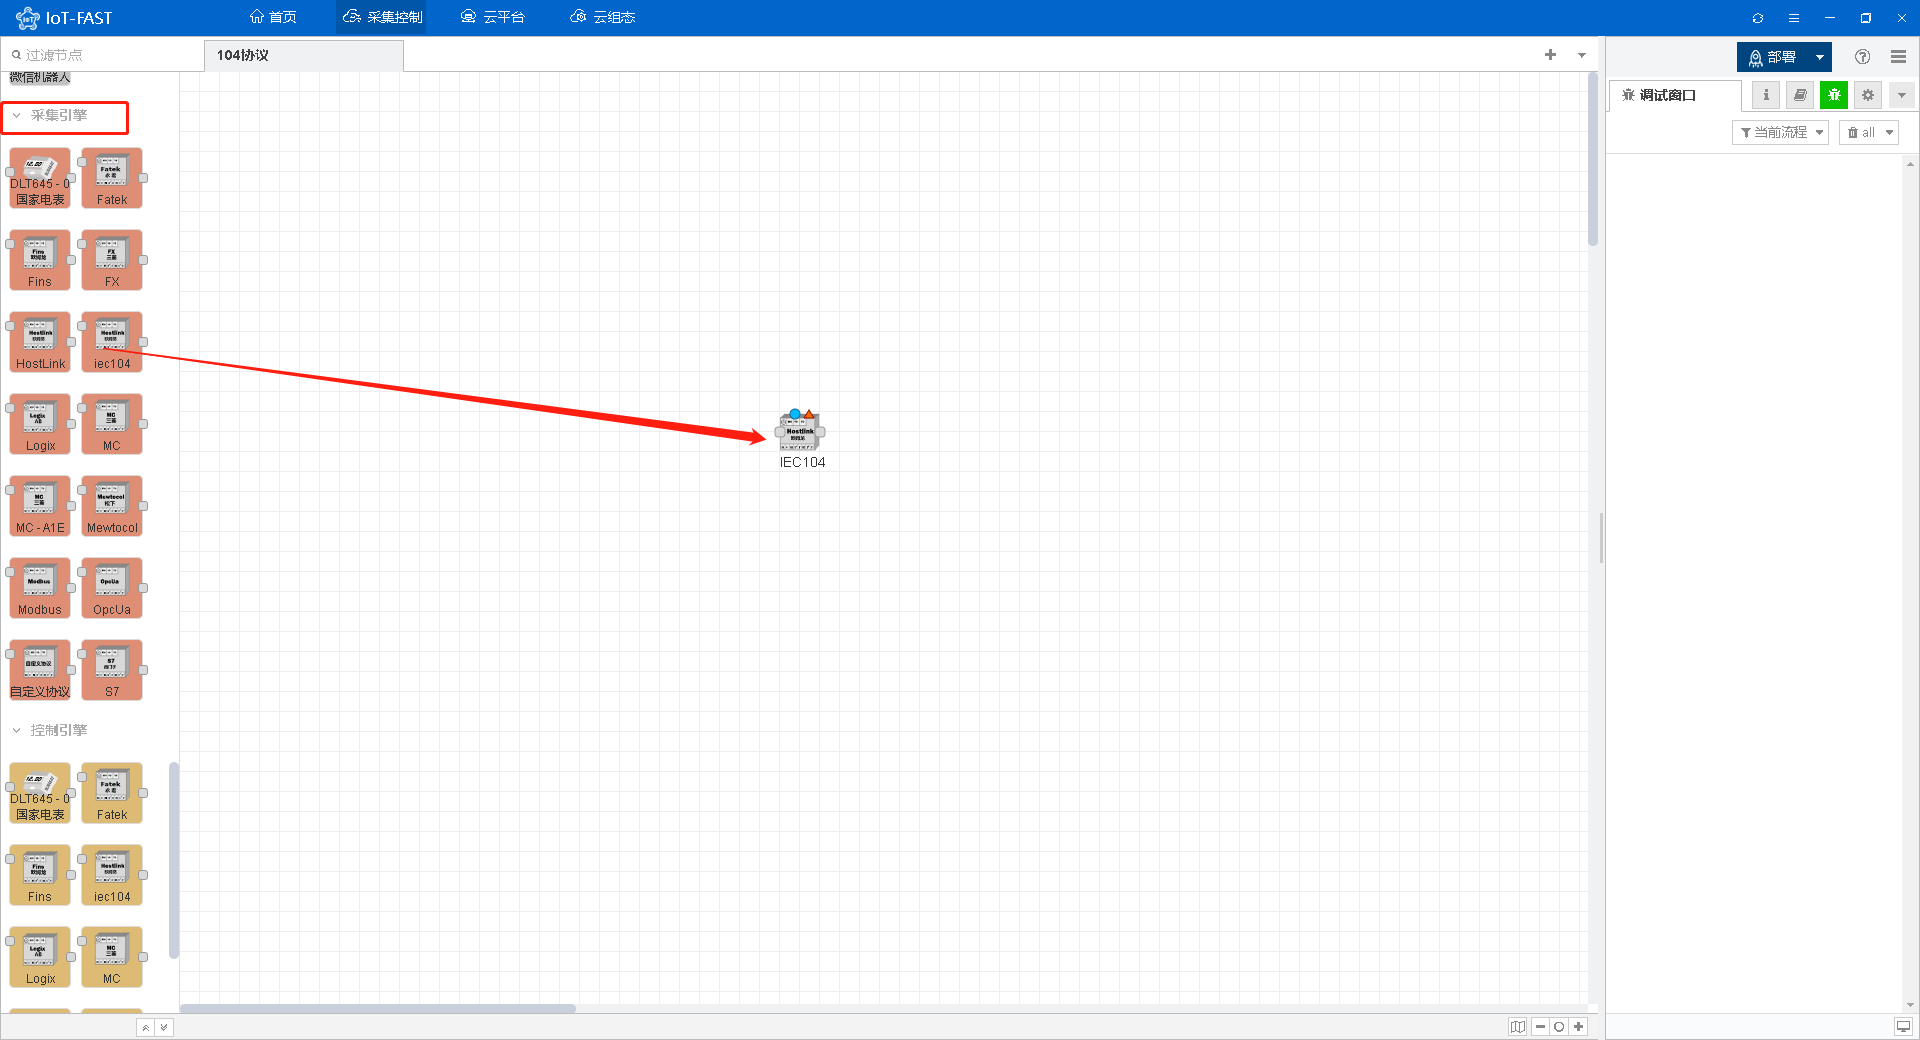The width and height of the screenshot is (1920, 1040).
Task: Select the DLT645 node under 采集引擎
Action: coord(40,178)
